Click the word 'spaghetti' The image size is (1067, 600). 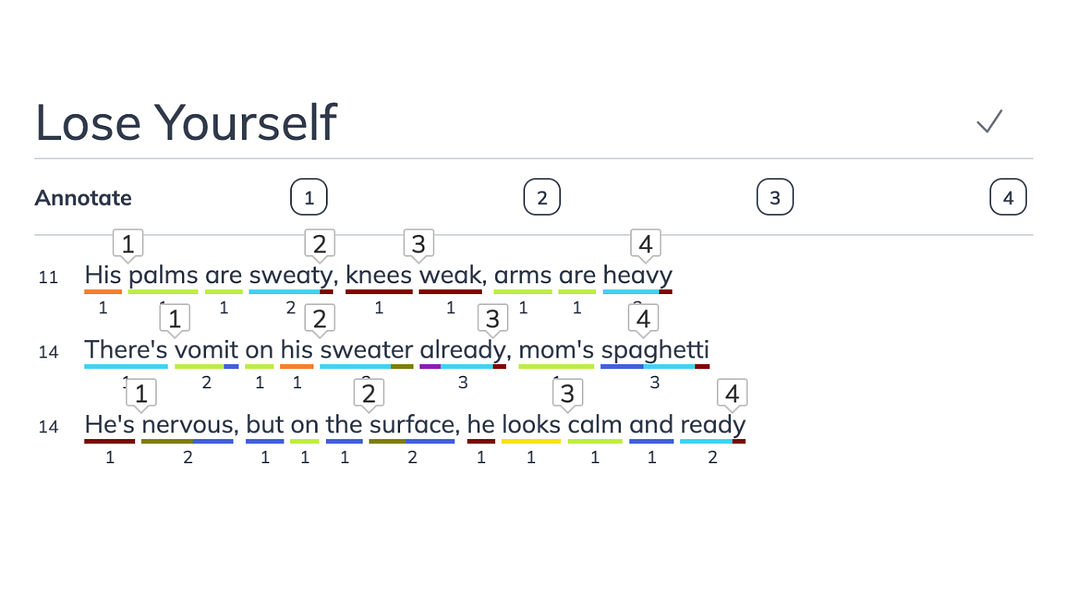655,350
